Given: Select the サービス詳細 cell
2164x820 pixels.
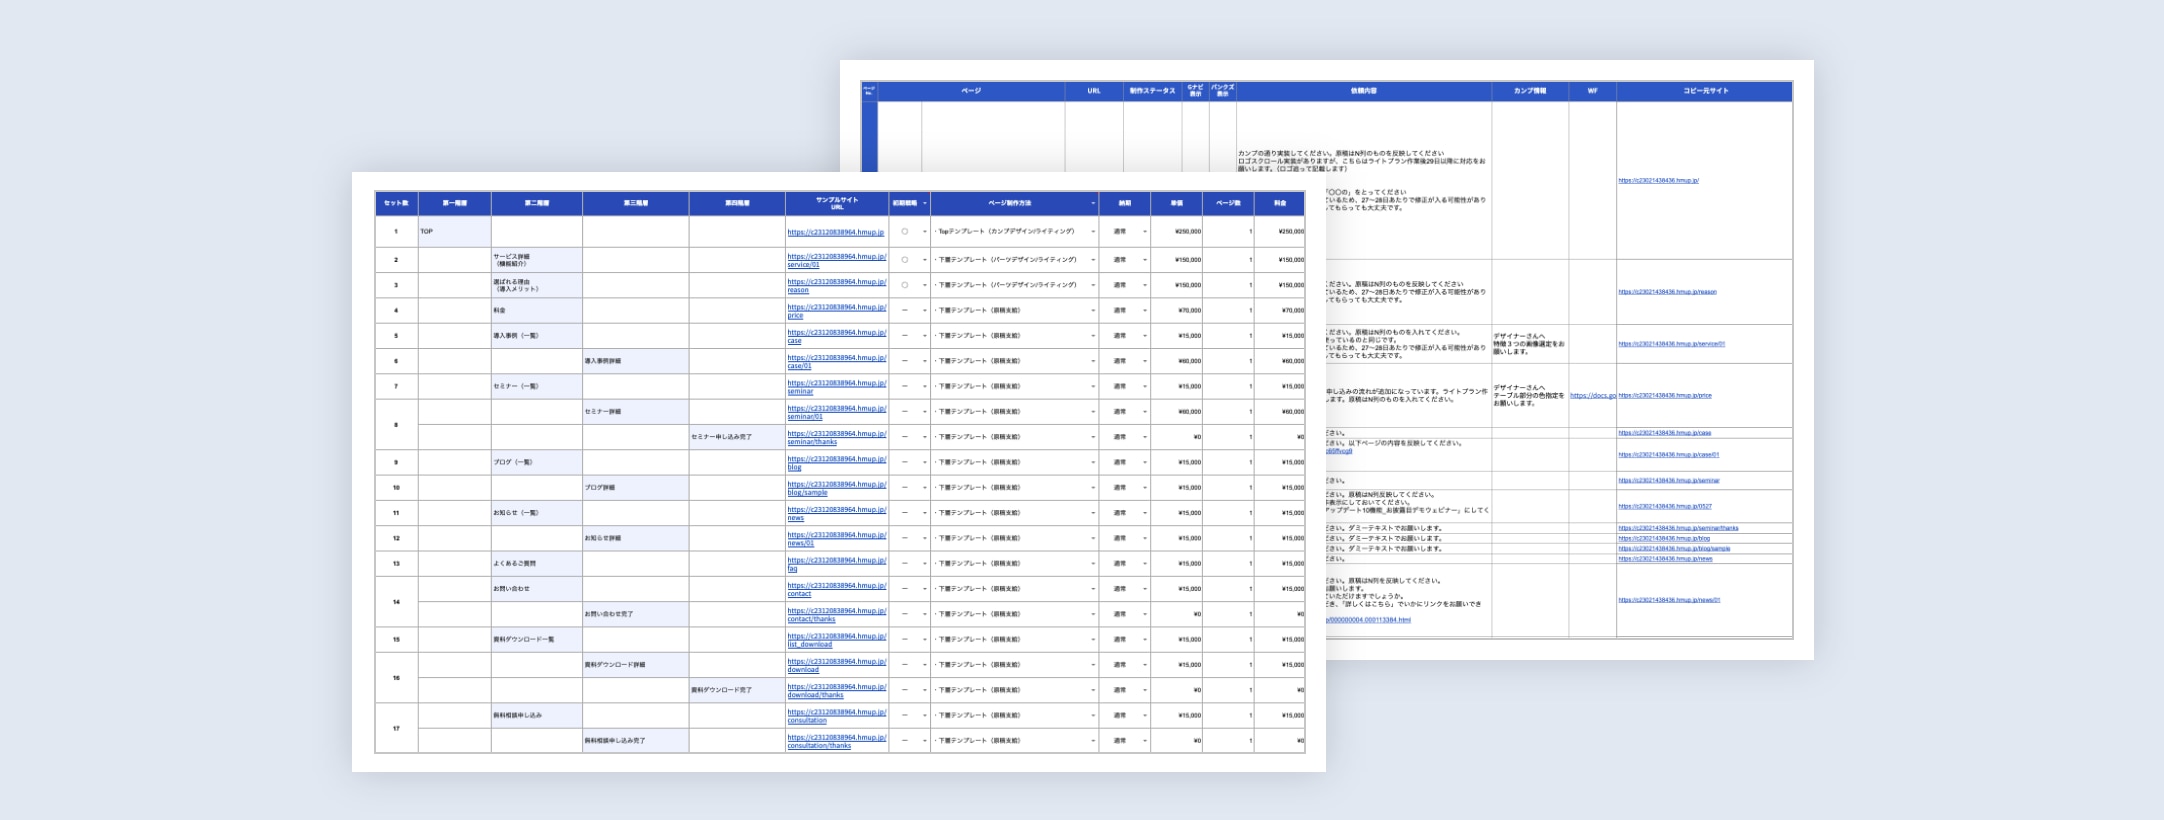Looking at the screenshot, I should click(x=536, y=260).
